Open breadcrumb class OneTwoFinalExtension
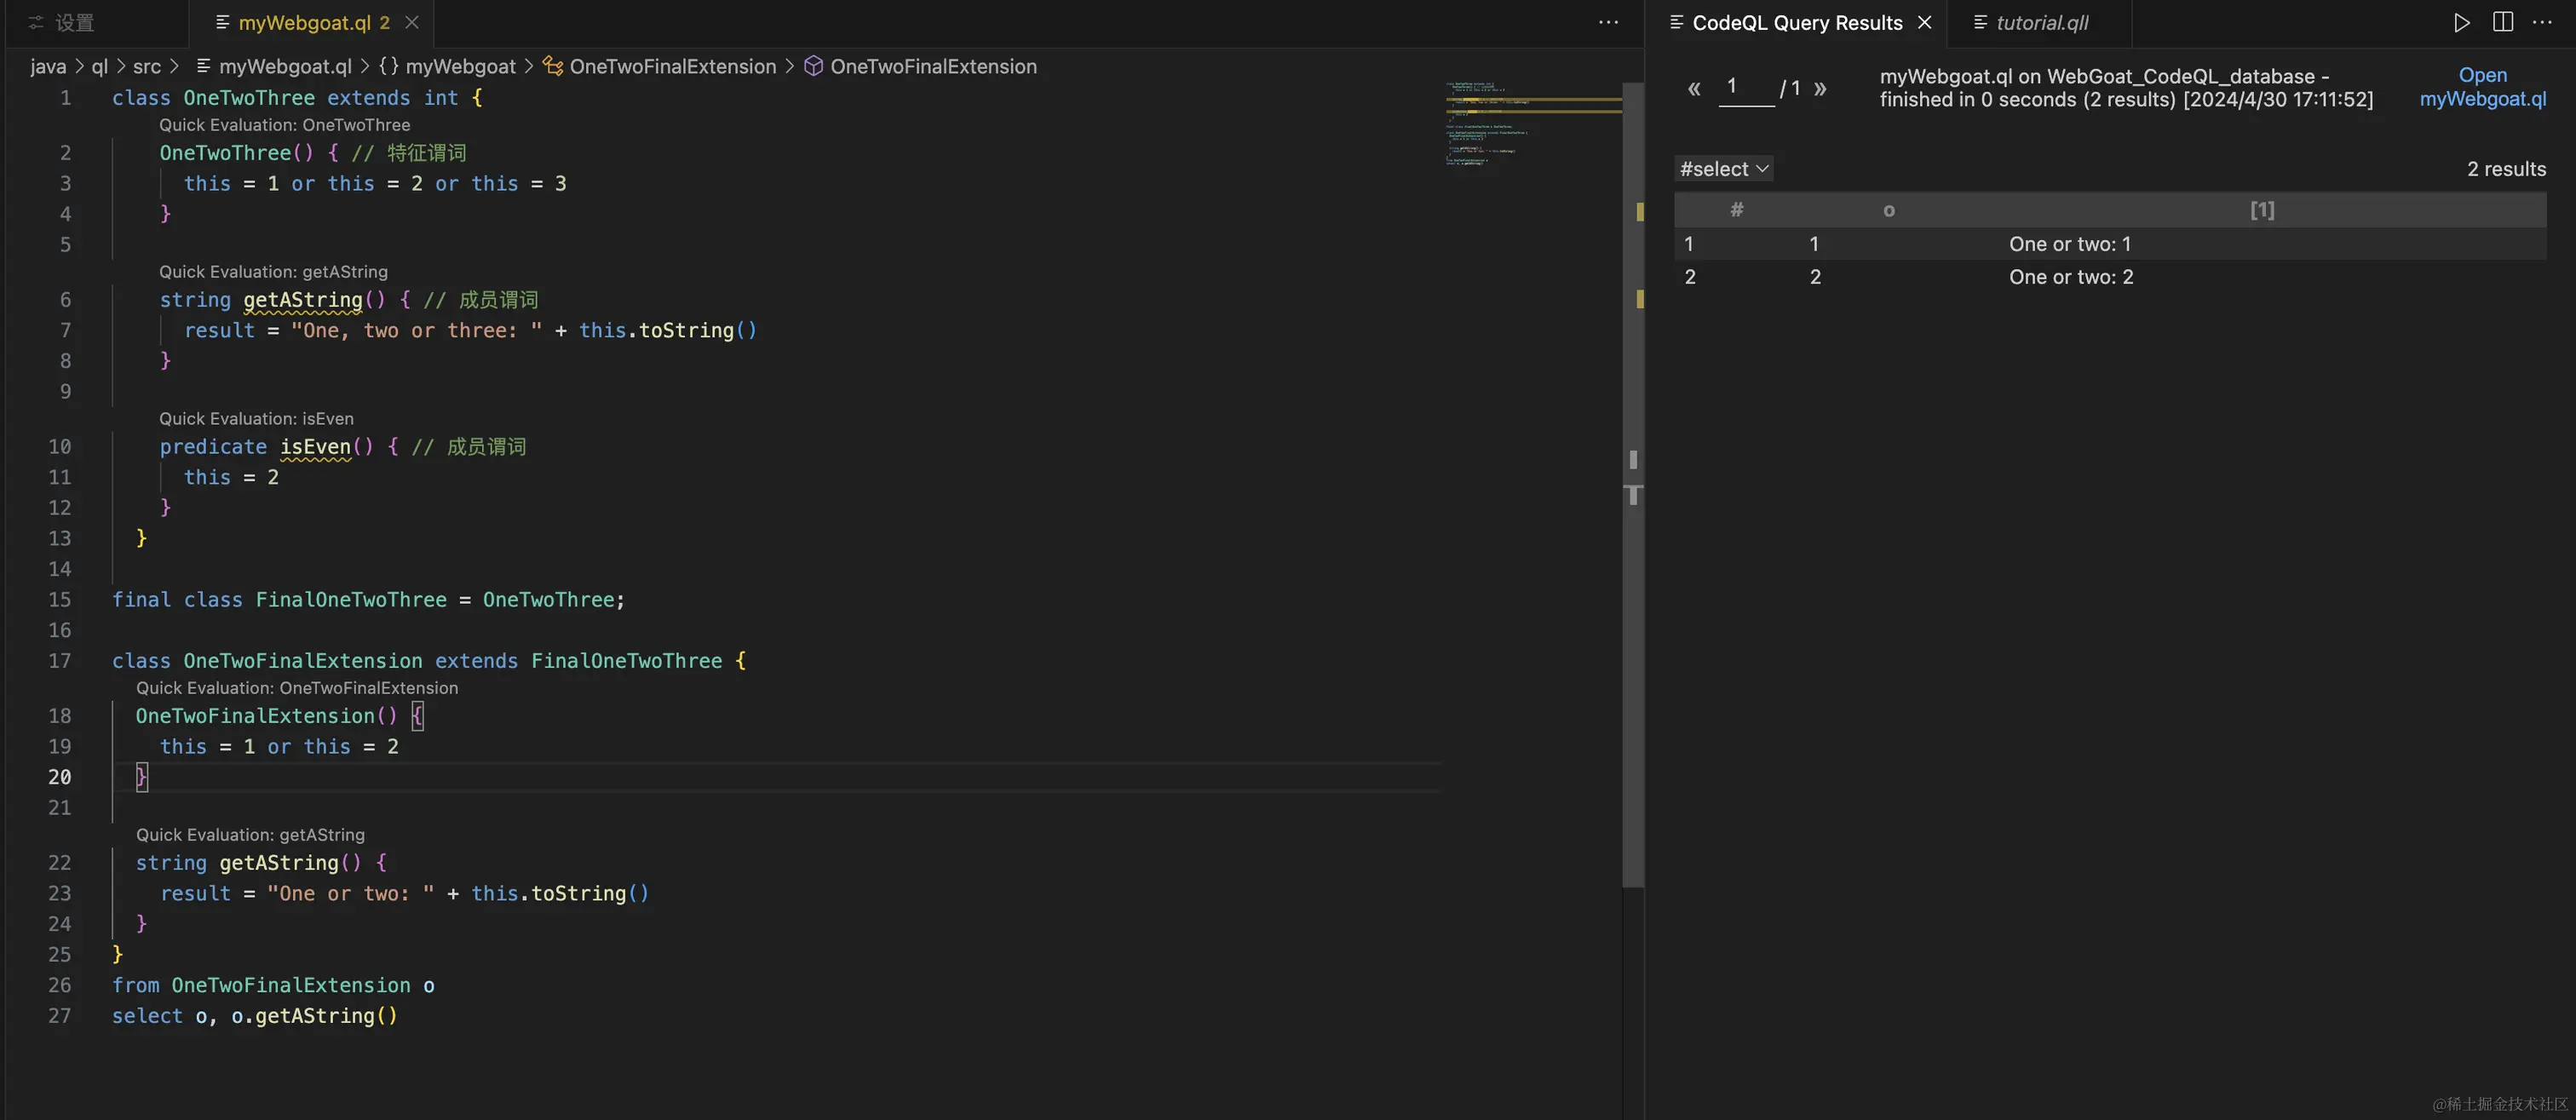 click(x=660, y=66)
